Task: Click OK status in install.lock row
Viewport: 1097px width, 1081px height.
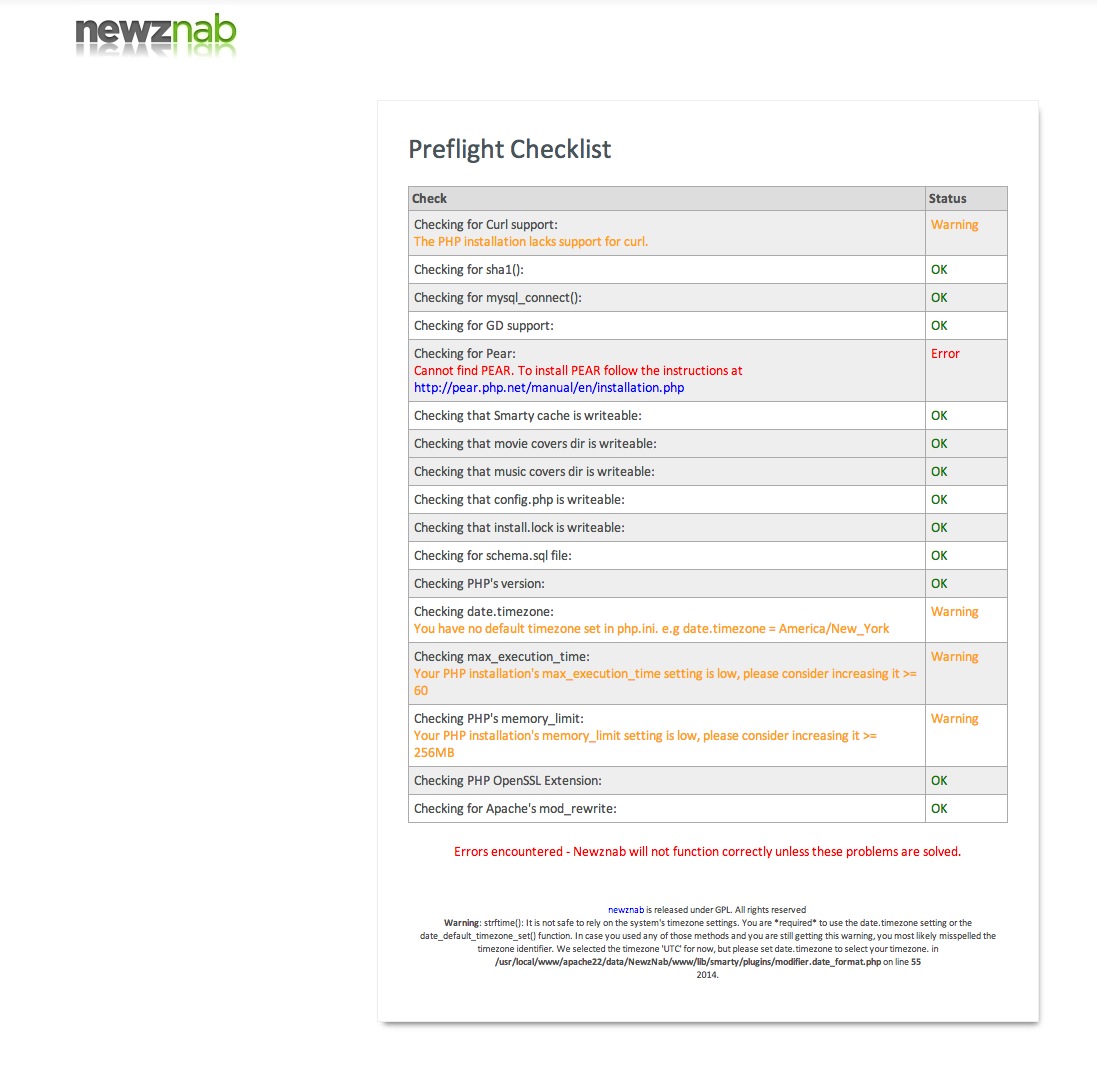Action: point(939,528)
